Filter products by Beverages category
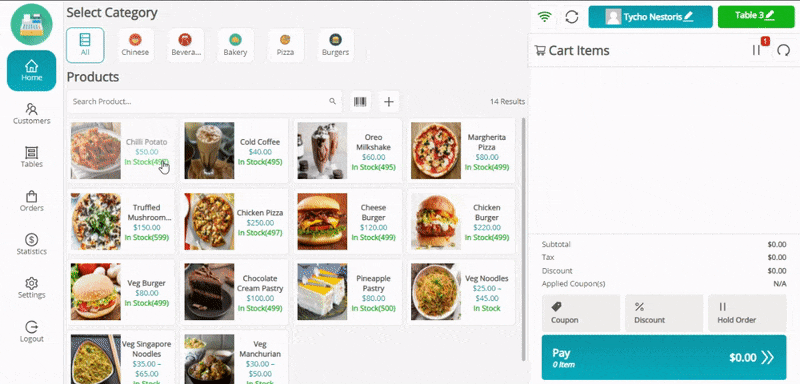 pos(185,45)
